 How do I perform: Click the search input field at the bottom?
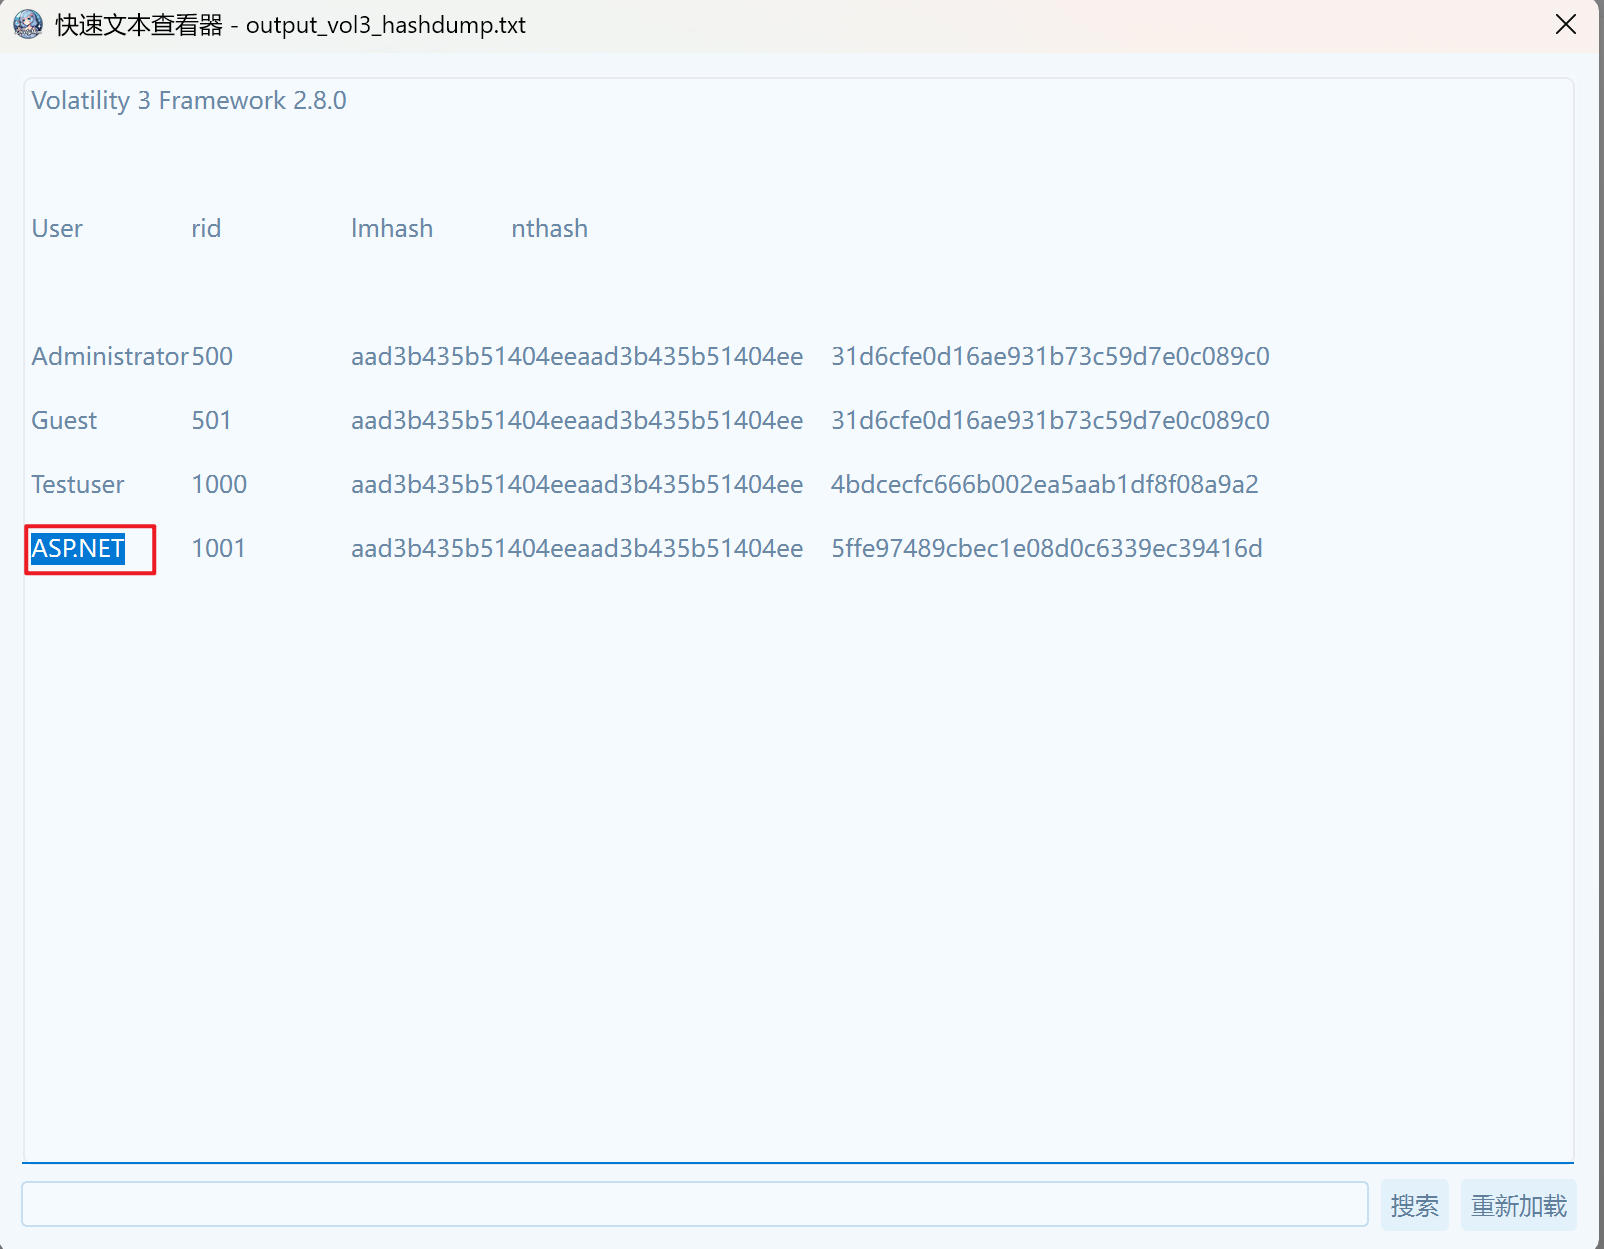click(x=694, y=1204)
